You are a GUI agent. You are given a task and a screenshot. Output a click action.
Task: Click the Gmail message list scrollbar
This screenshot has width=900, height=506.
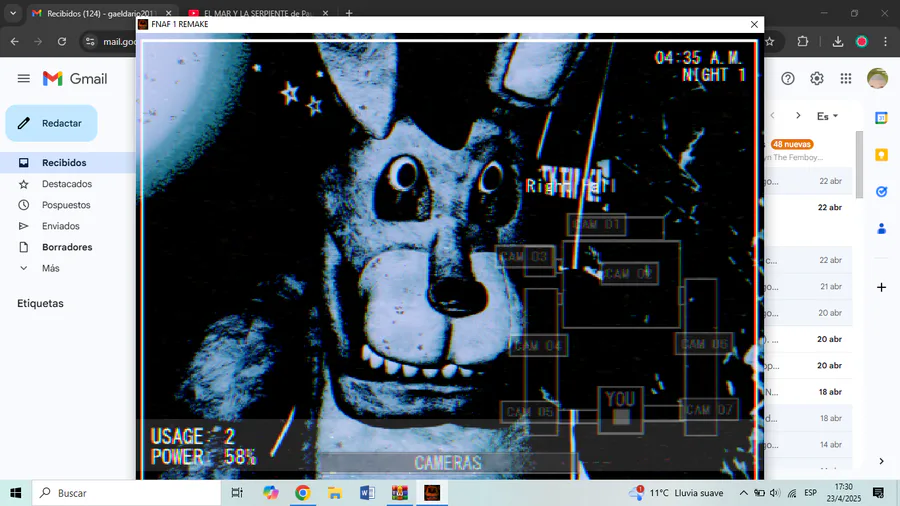859,165
